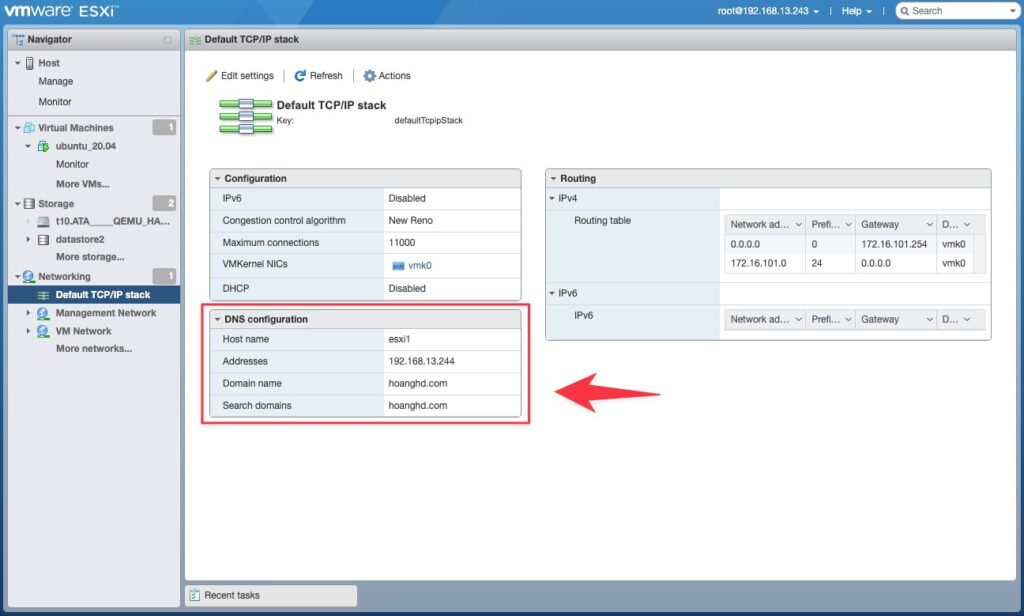The image size is (1024, 616).
Task: Click the Recent tasks icon
Action: coord(194,595)
